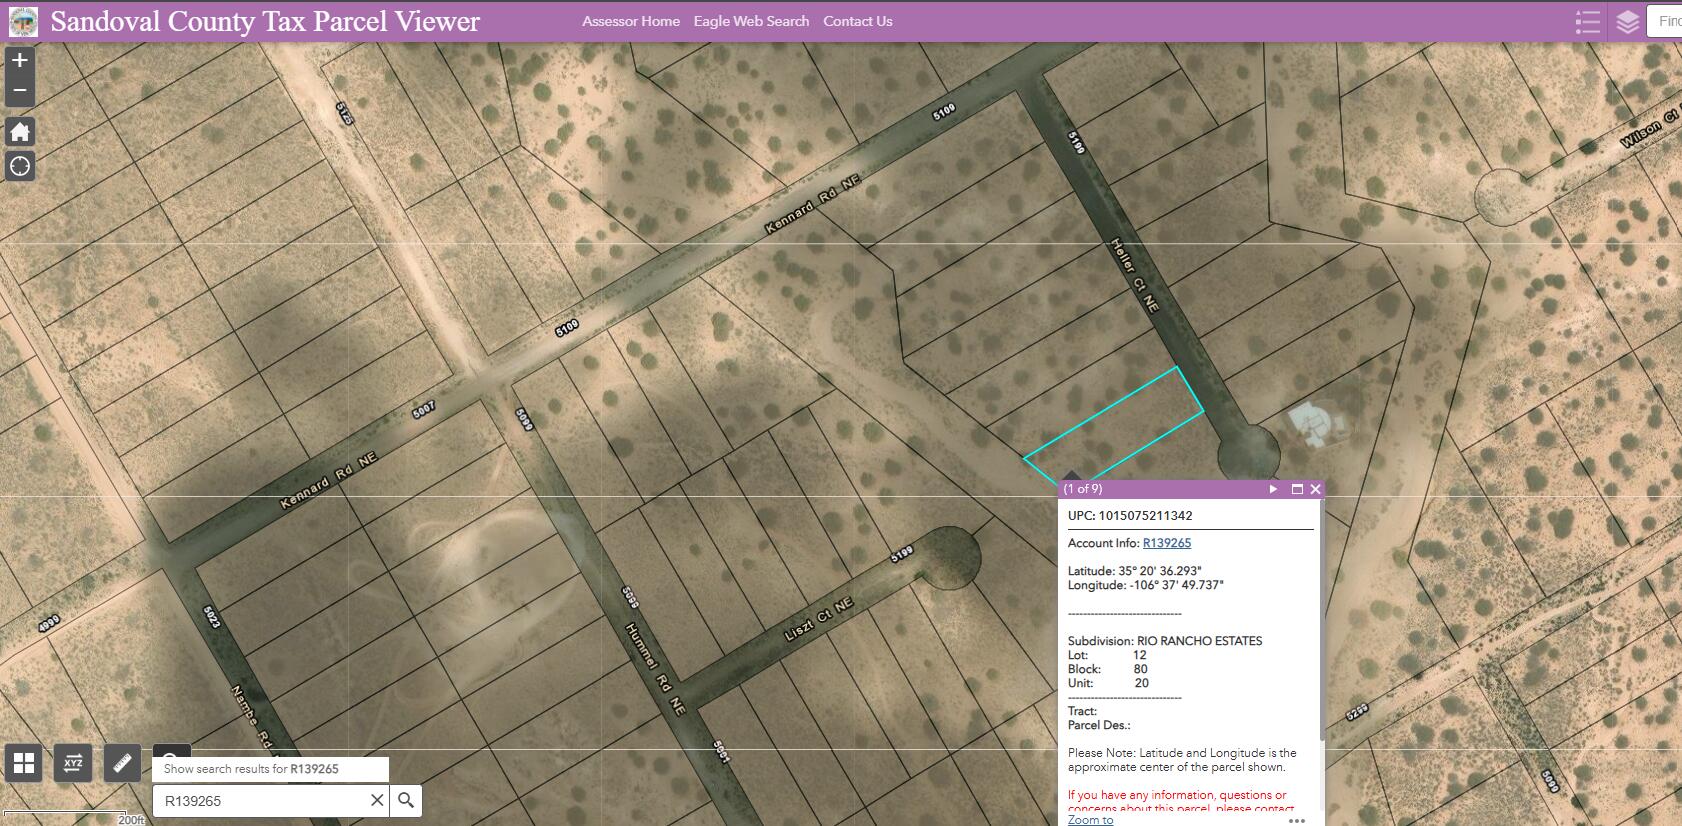This screenshot has width=1682, height=826.
Task: Open the XYZ coordinate tool
Action: tap(73, 764)
